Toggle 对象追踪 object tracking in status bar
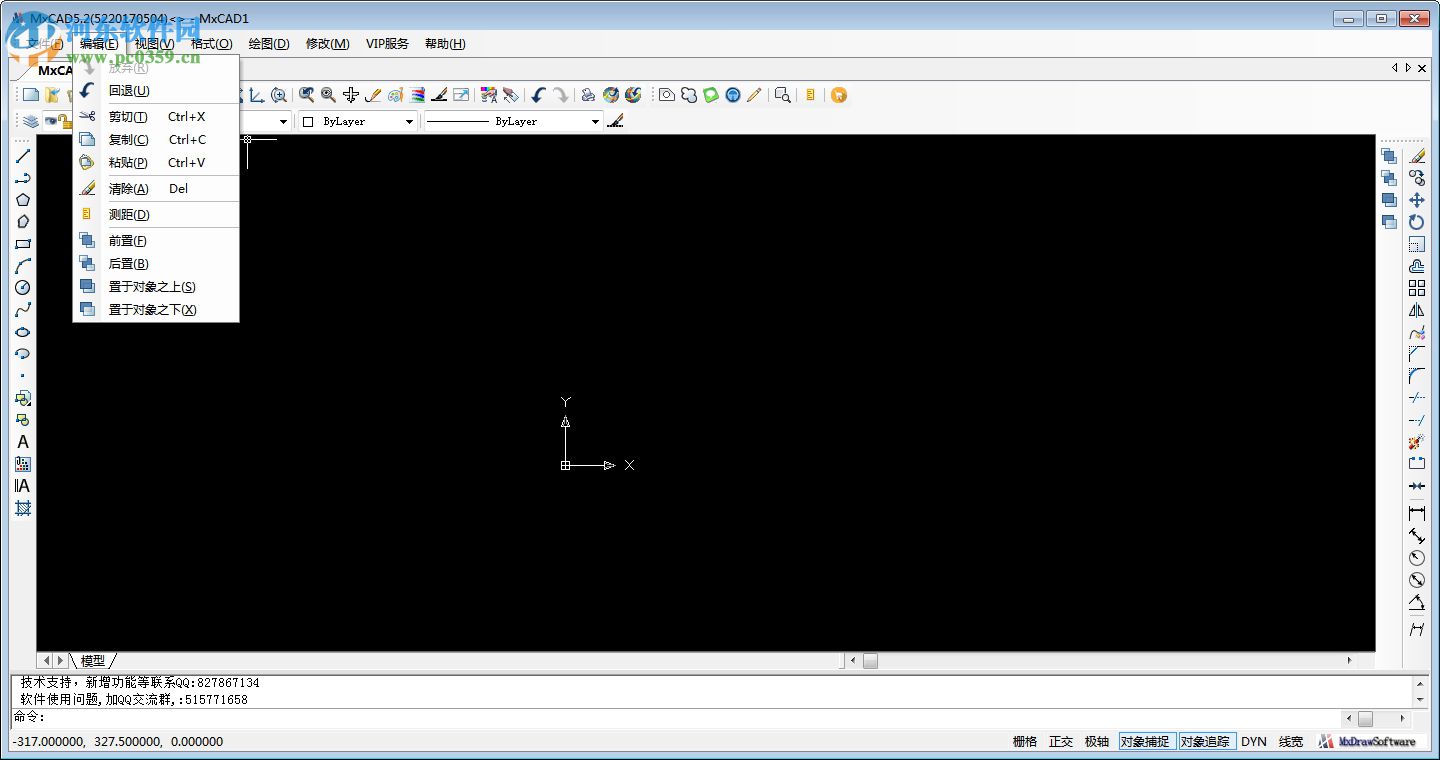This screenshot has width=1440, height=760. pos(1206,742)
